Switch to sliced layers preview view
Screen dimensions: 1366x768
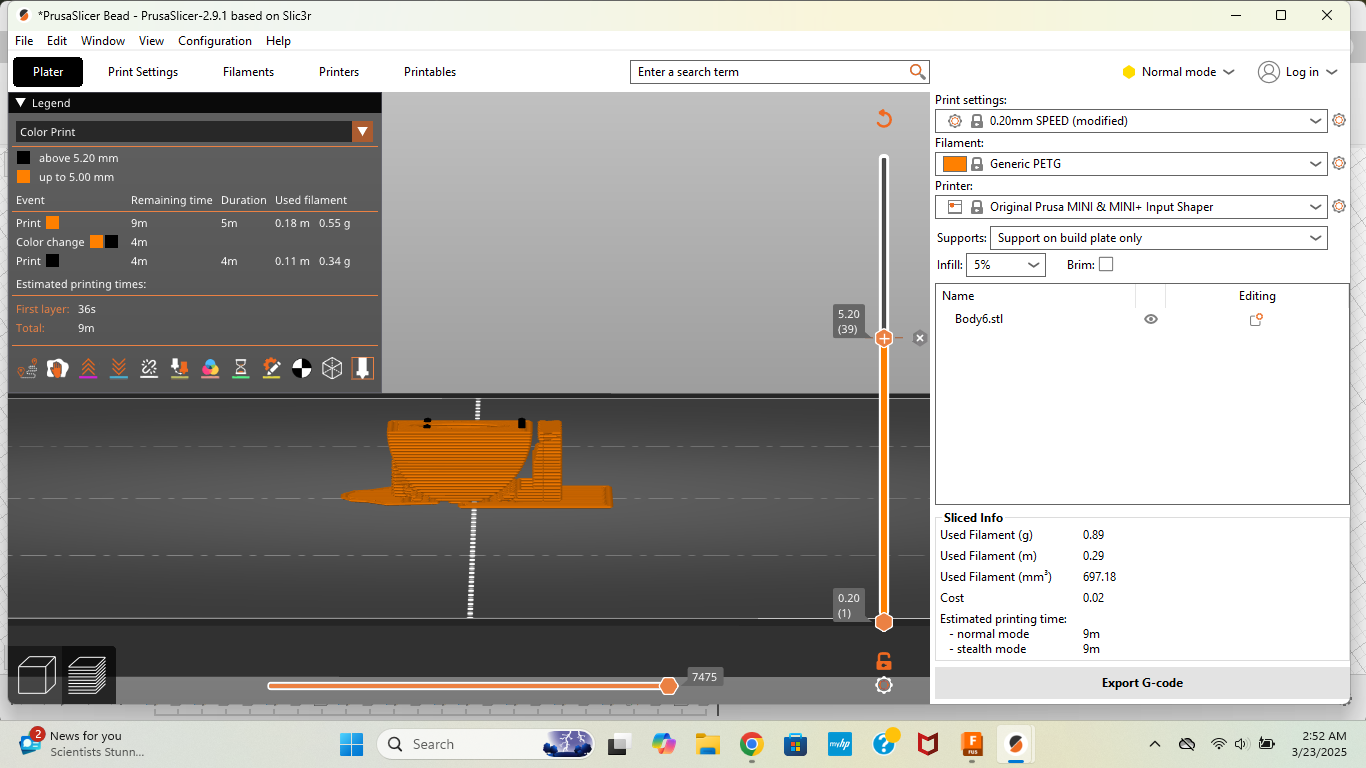click(x=87, y=675)
